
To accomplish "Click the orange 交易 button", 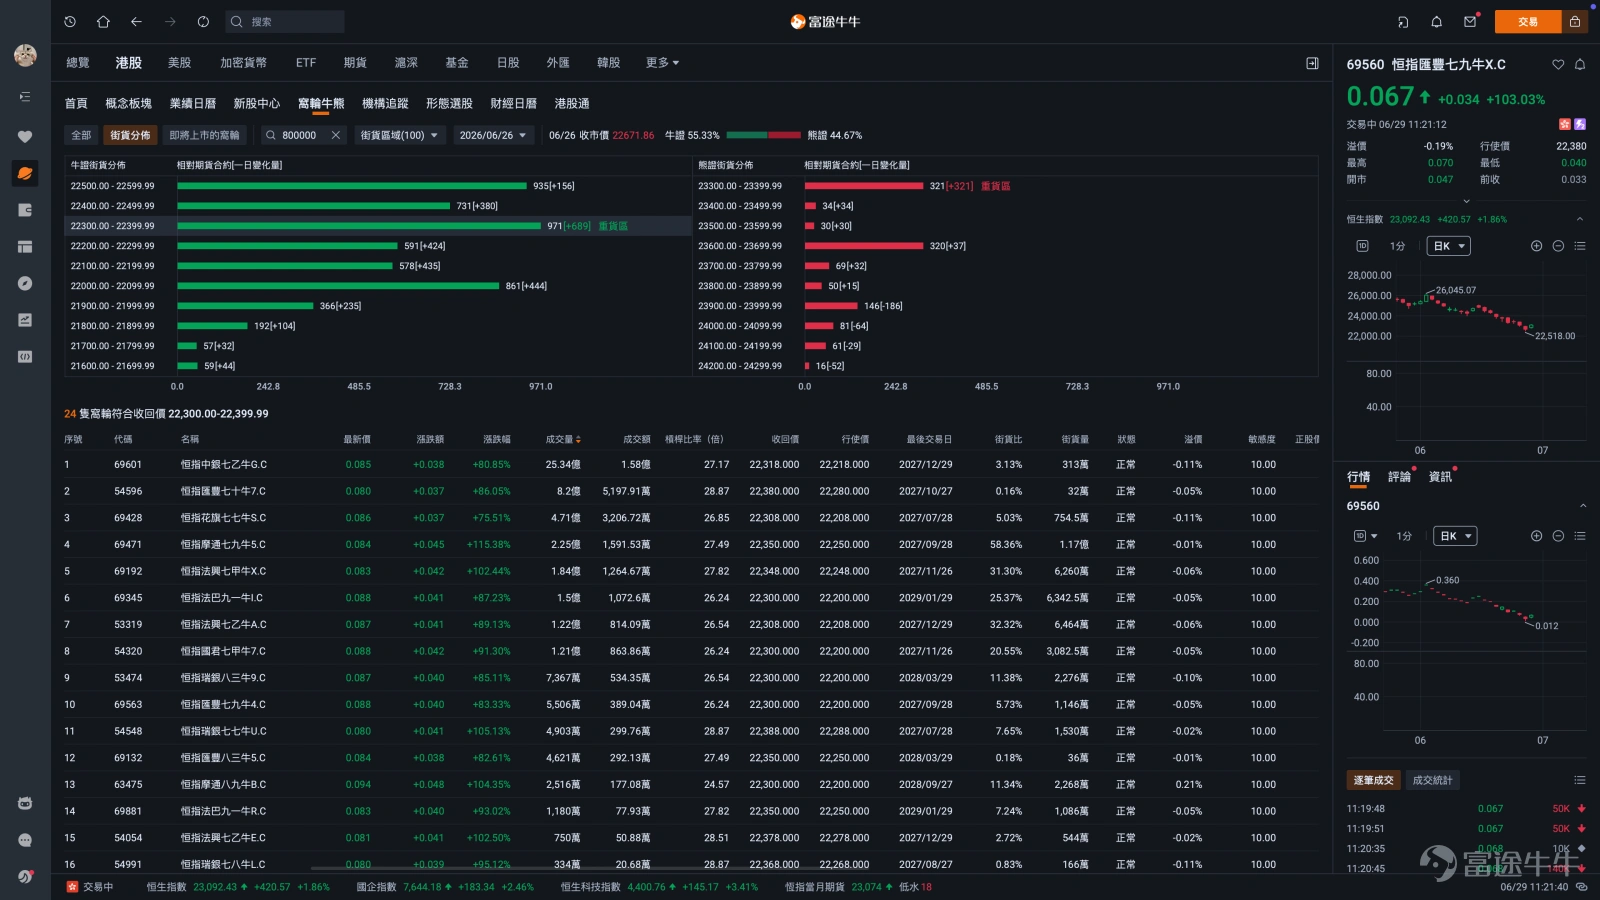I will coord(1527,21).
